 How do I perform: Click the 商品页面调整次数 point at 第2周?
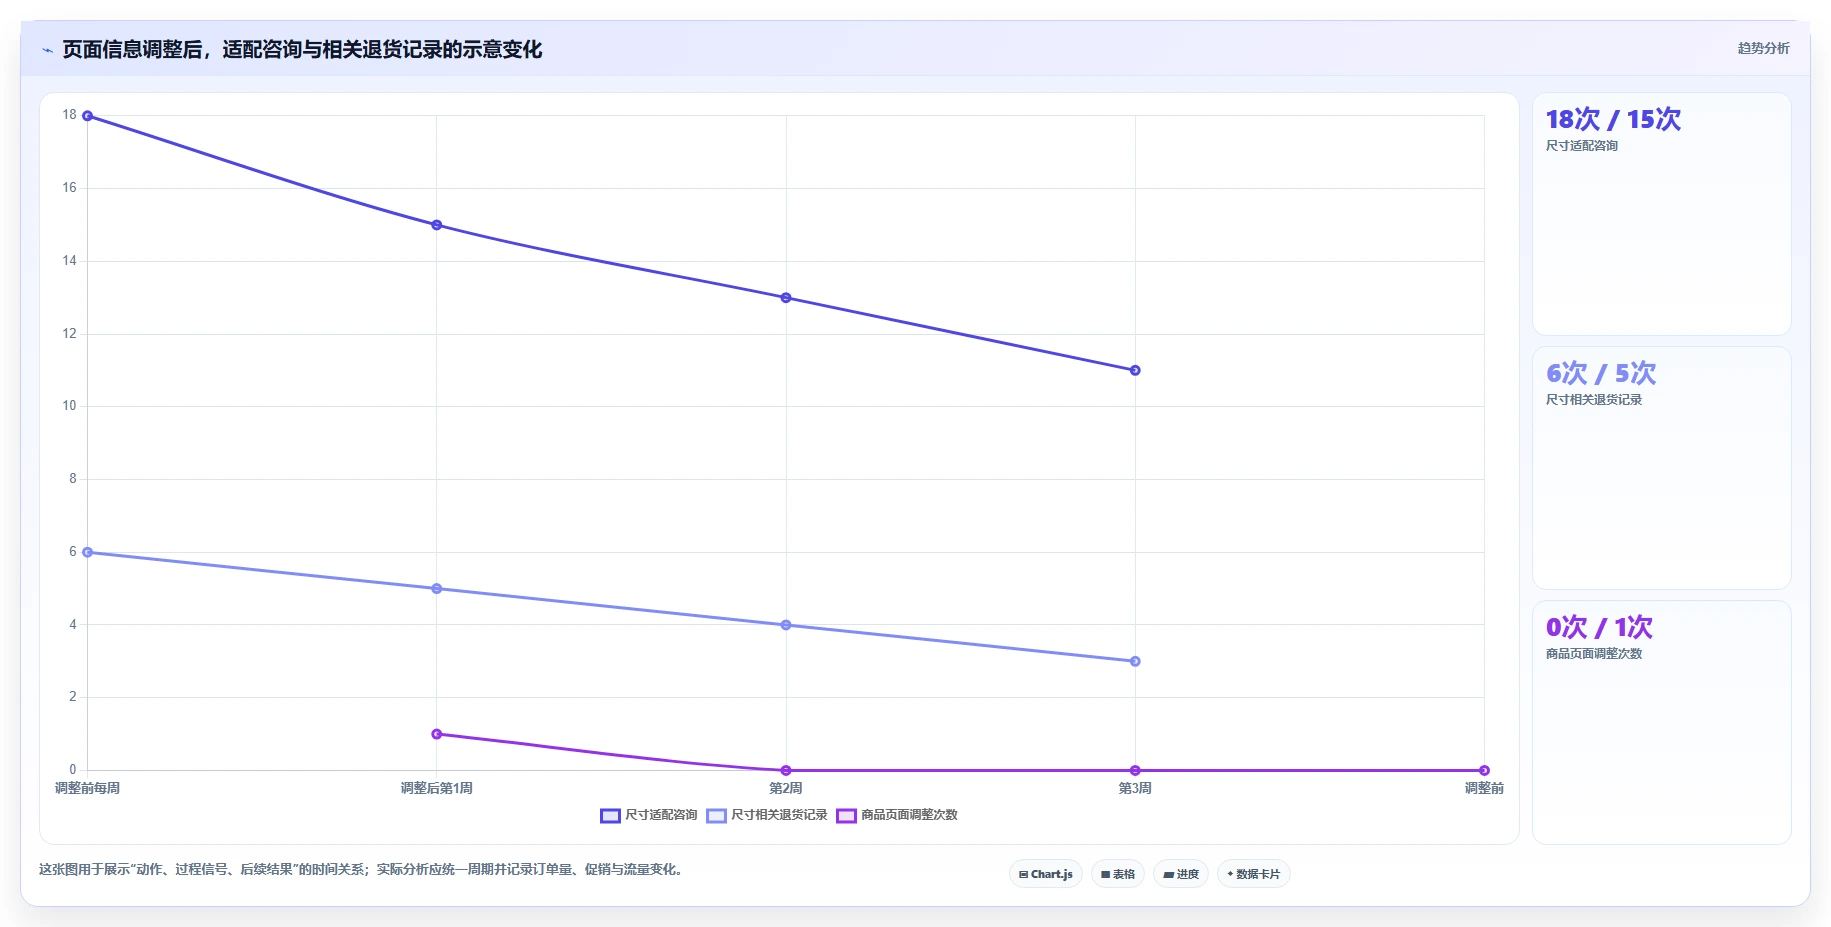click(786, 770)
